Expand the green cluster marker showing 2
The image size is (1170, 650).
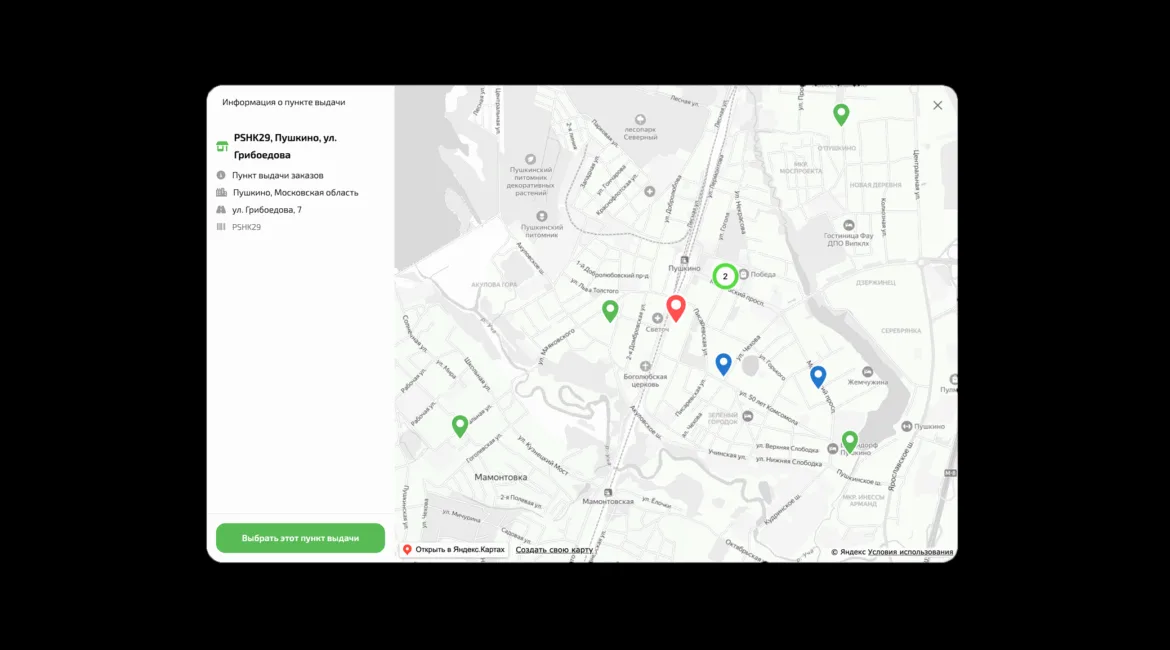click(725, 276)
